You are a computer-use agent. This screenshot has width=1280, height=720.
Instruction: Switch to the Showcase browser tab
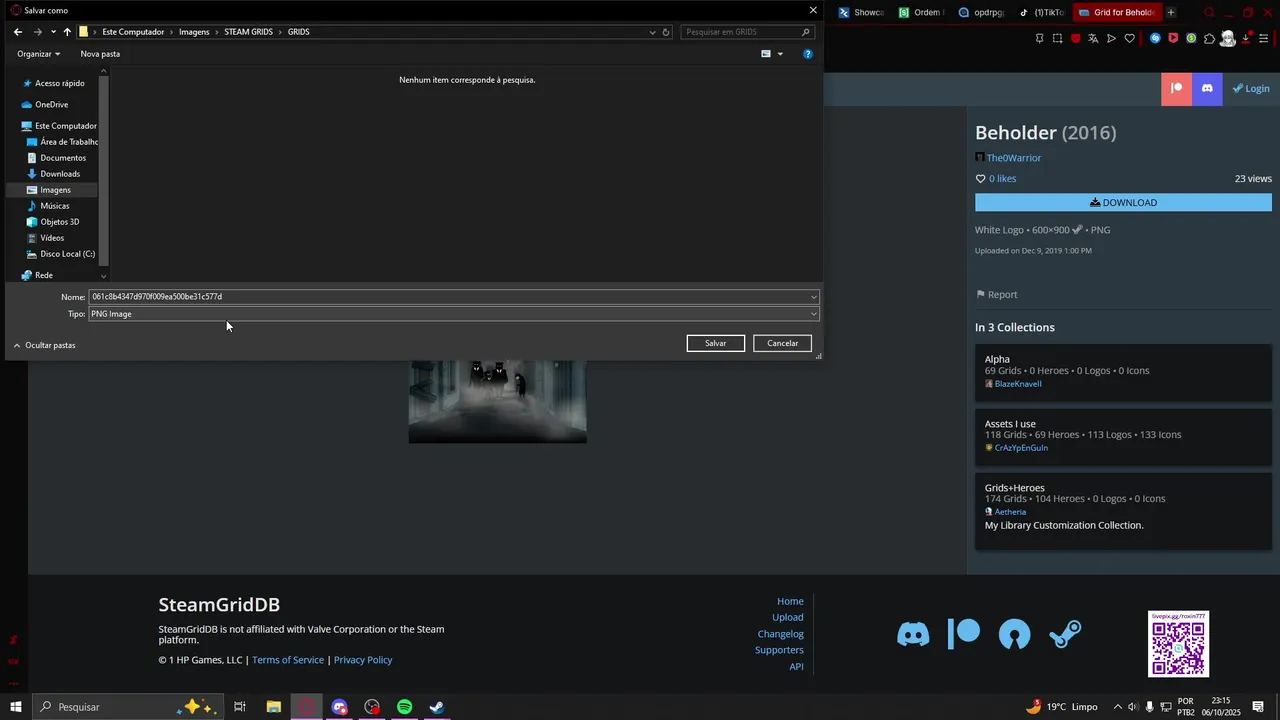pos(862,13)
